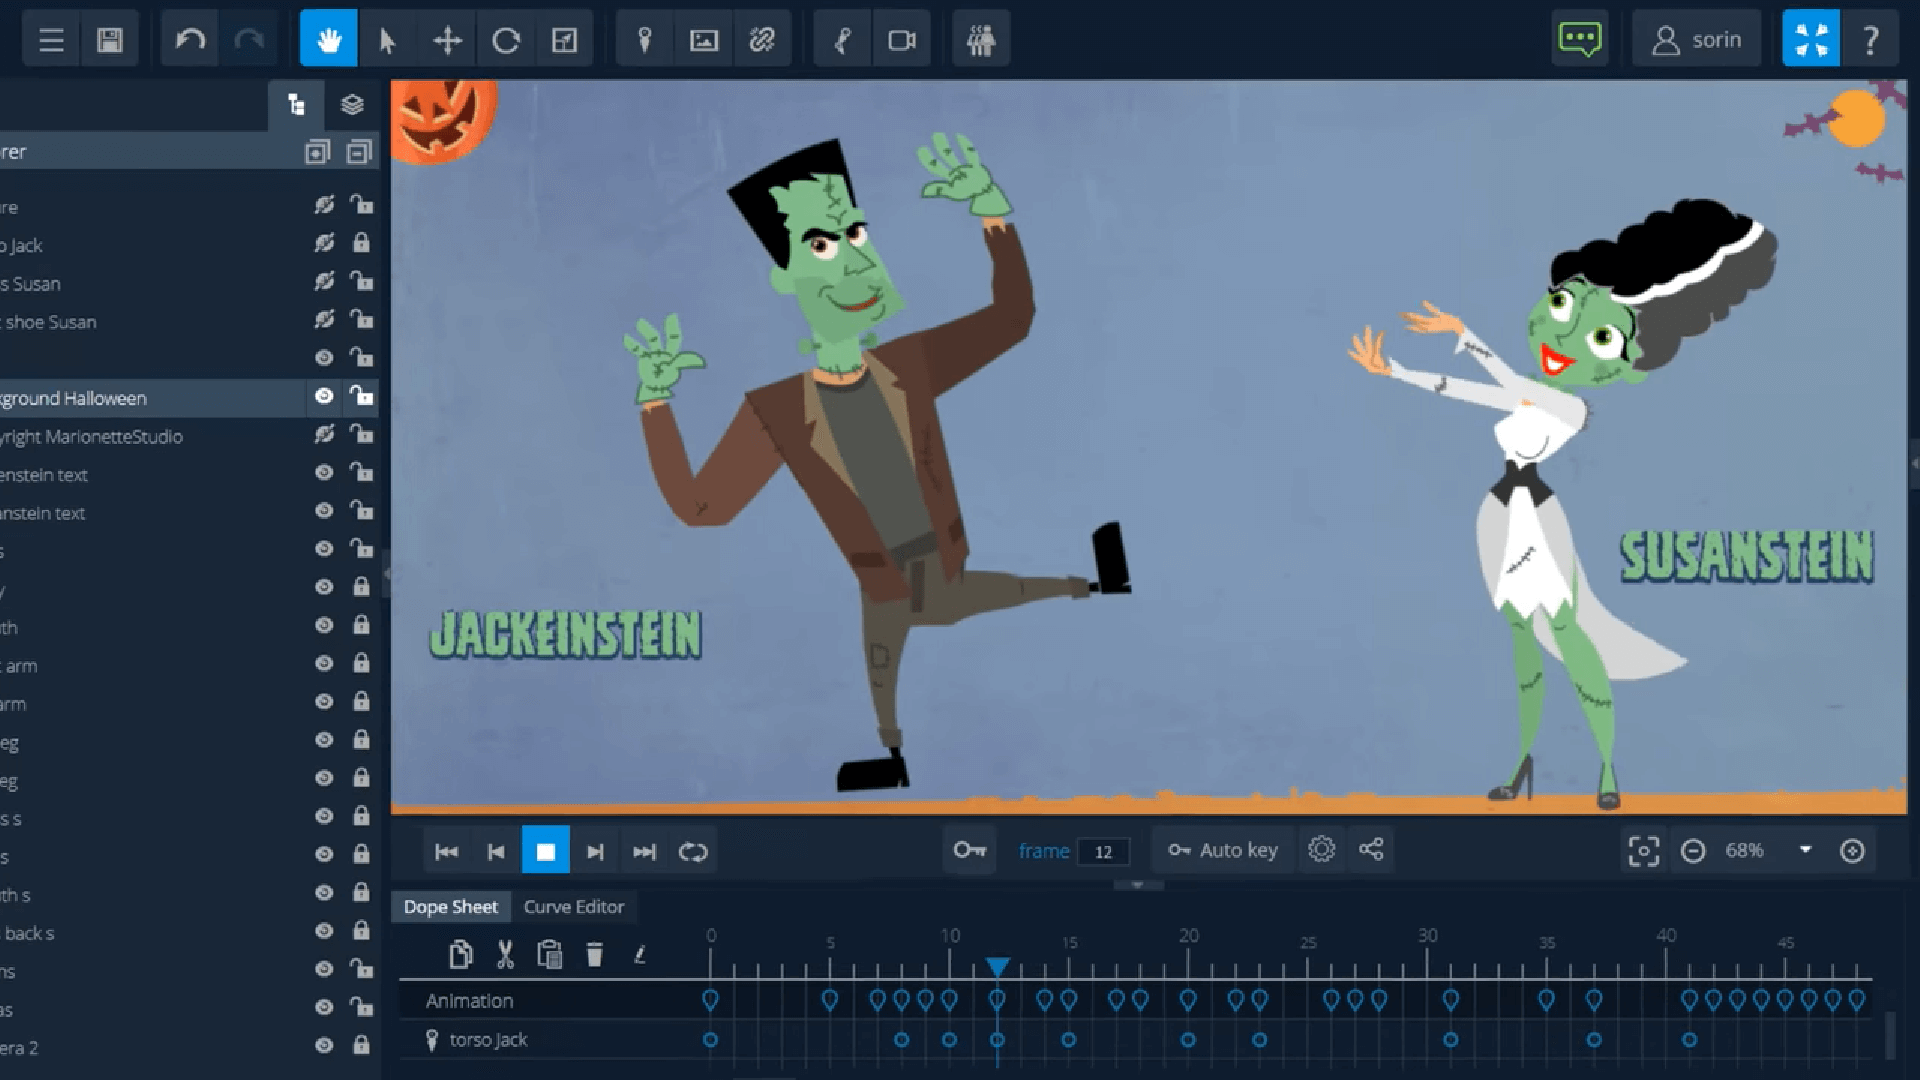The height and width of the screenshot is (1080, 1920).
Task: Open the image import tool
Action: (704, 38)
